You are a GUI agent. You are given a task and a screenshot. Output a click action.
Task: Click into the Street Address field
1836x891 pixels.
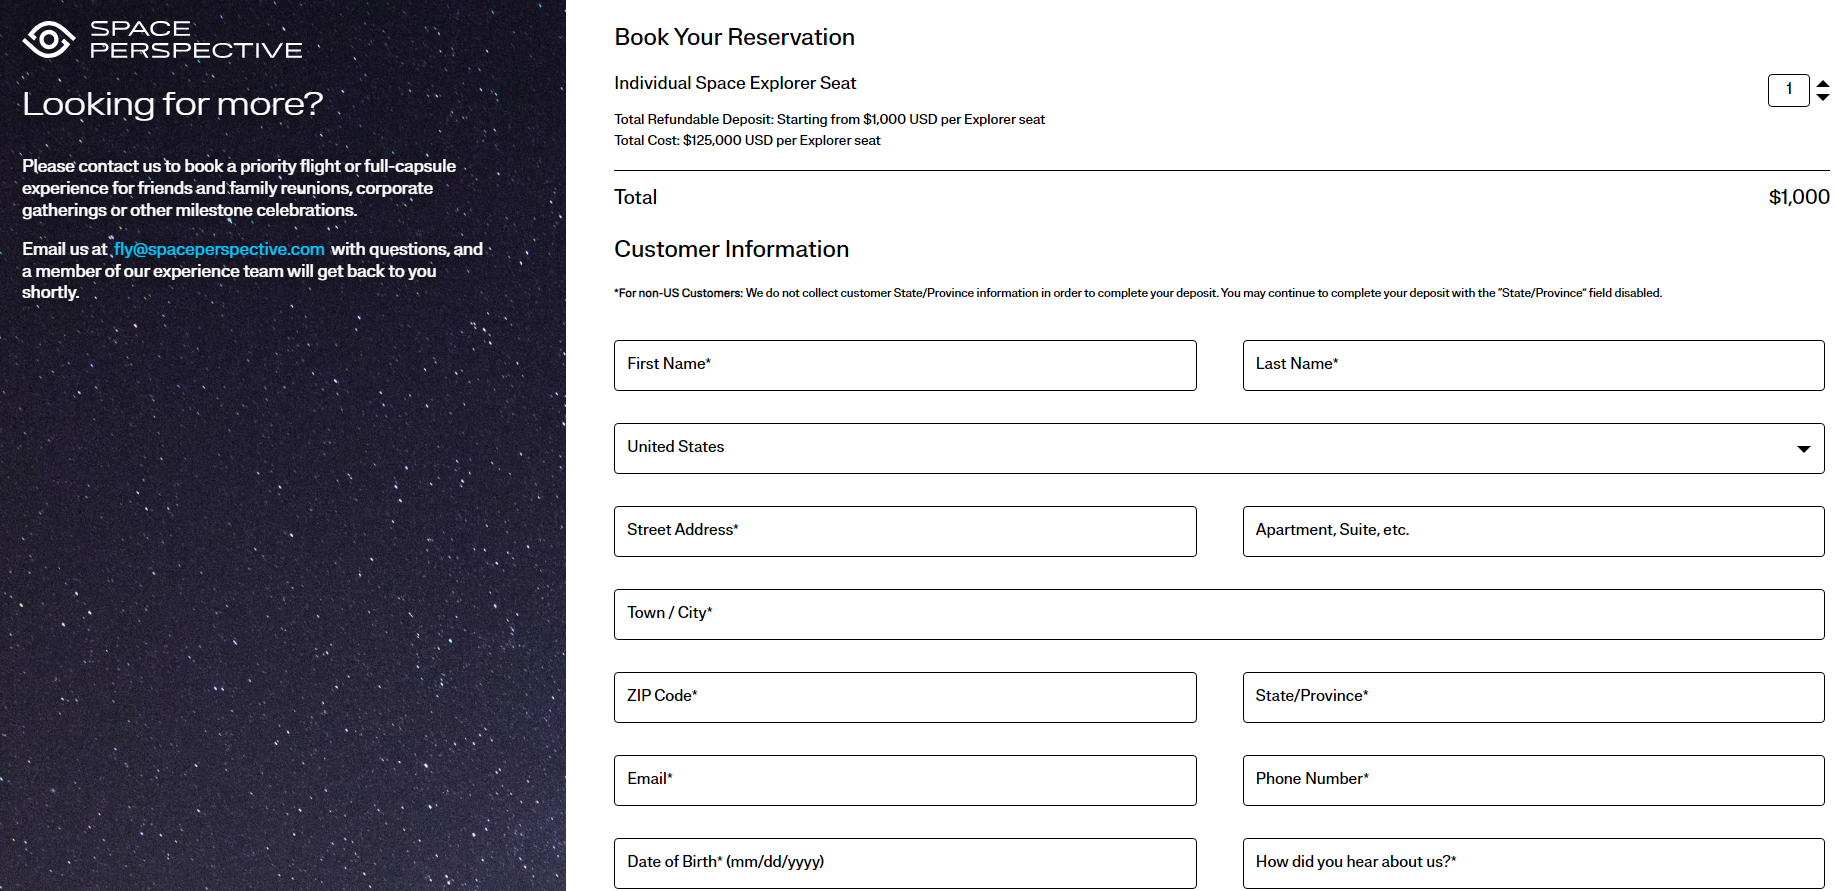coord(904,531)
